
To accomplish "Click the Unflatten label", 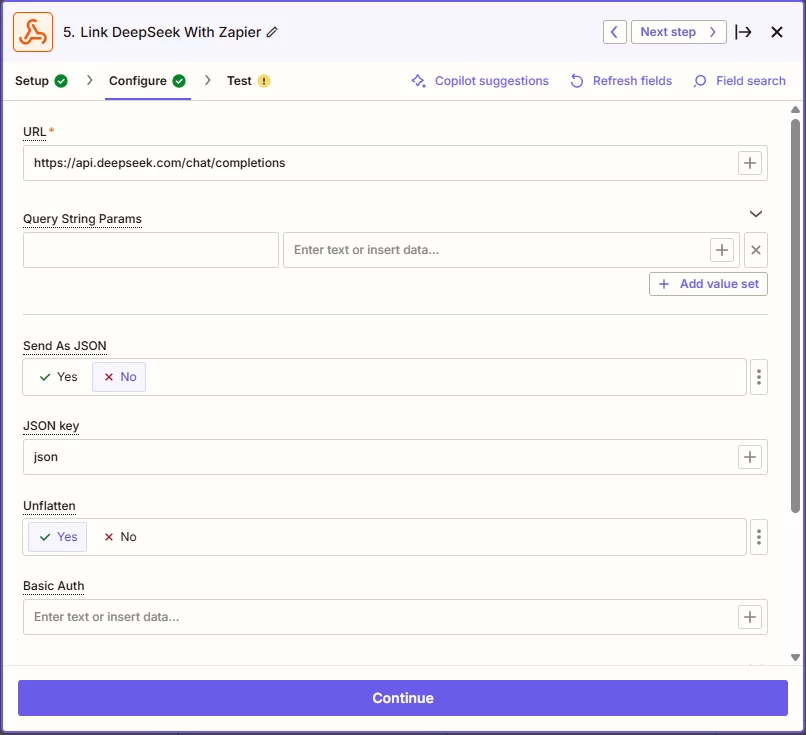I will (49, 506).
